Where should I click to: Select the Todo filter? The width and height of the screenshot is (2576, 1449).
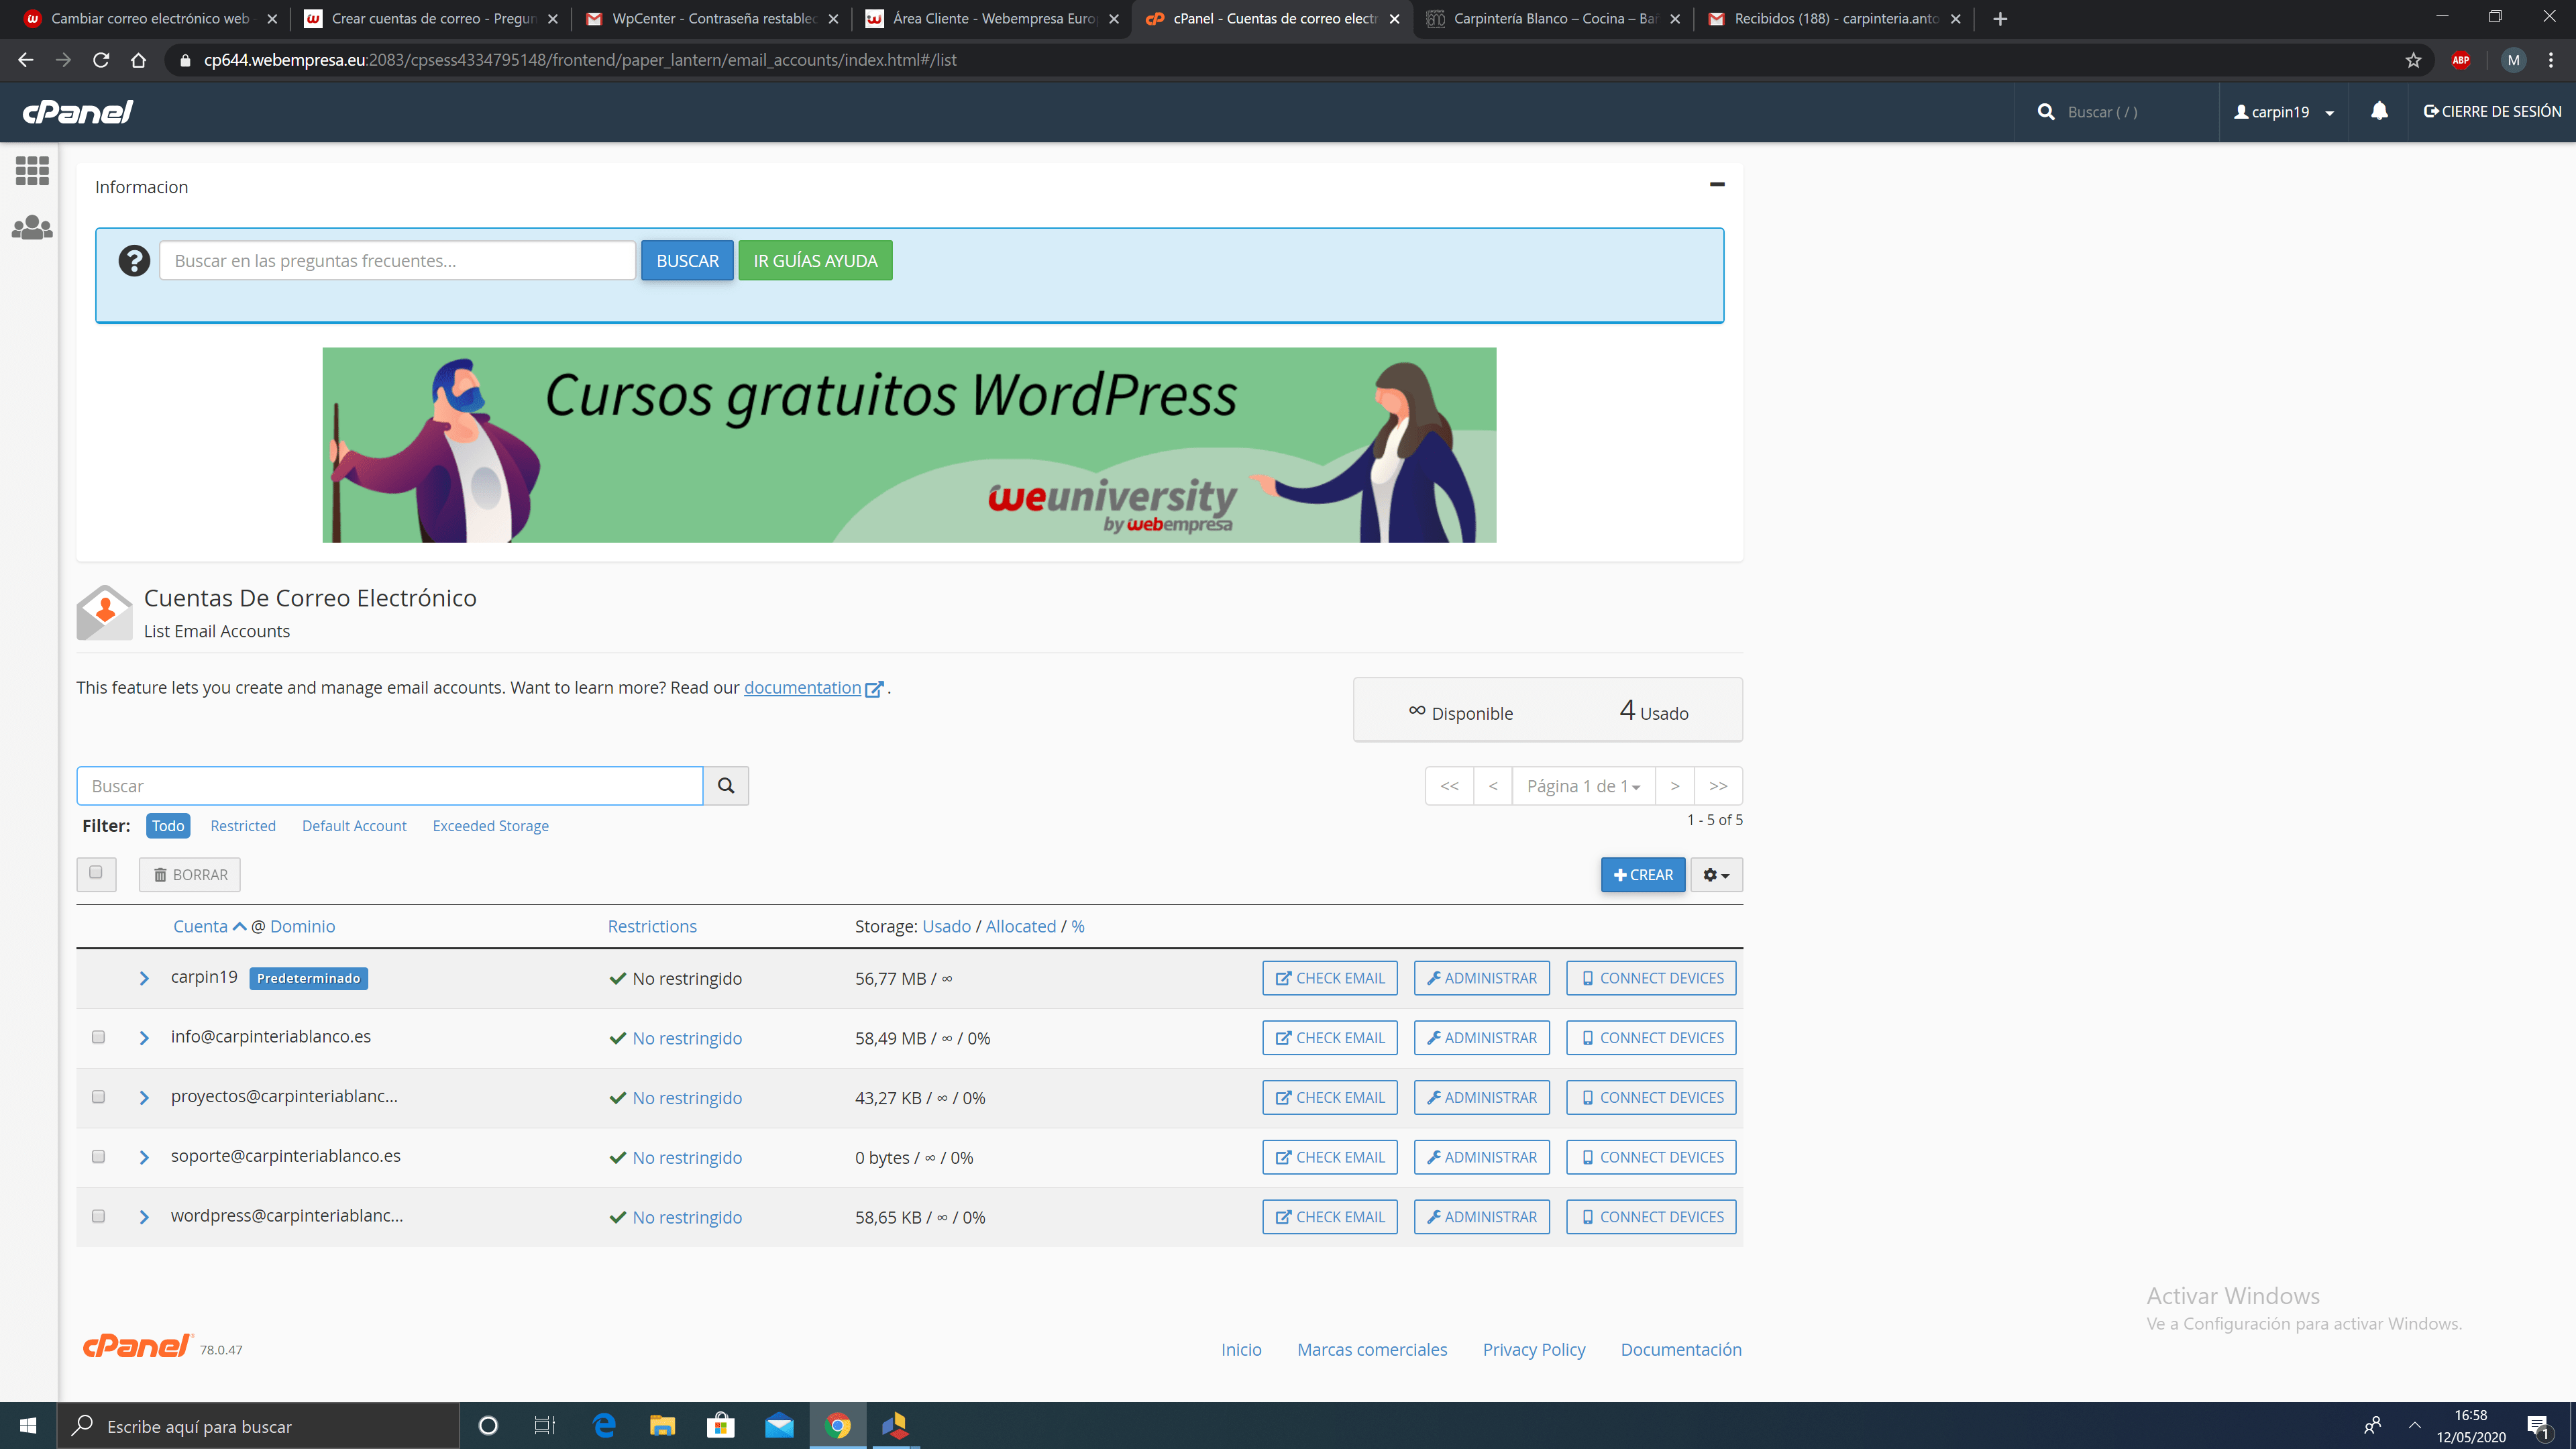click(168, 826)
